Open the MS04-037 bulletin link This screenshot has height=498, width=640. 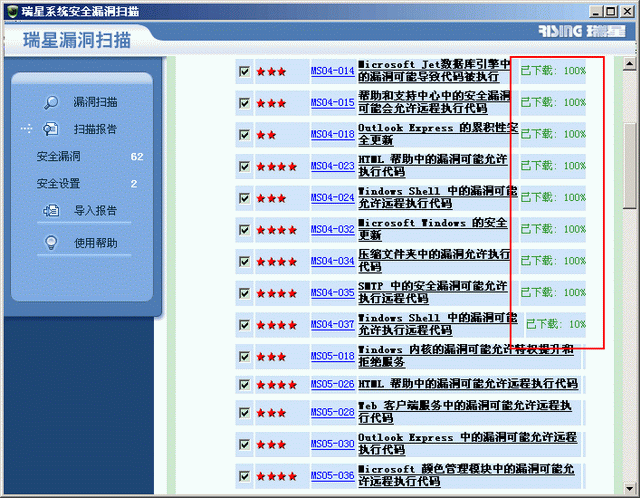333,325
